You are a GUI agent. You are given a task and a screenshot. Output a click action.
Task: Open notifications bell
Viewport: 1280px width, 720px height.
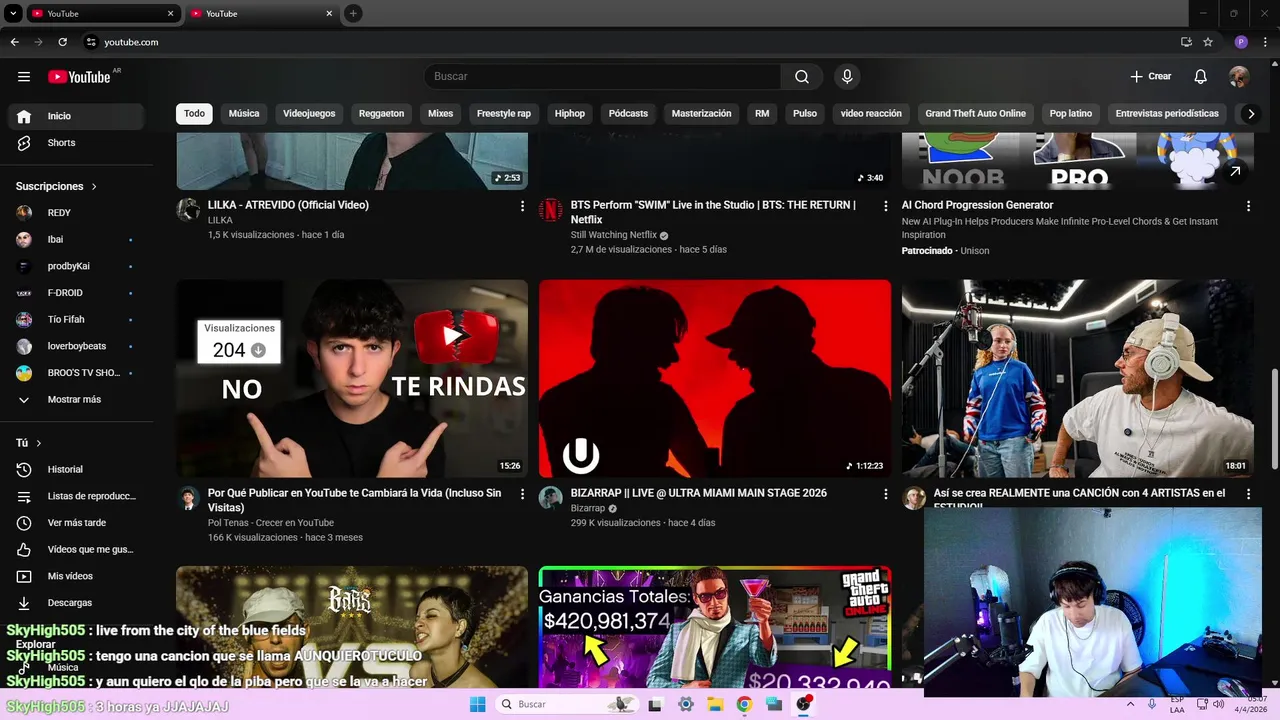coord(1200,77)
